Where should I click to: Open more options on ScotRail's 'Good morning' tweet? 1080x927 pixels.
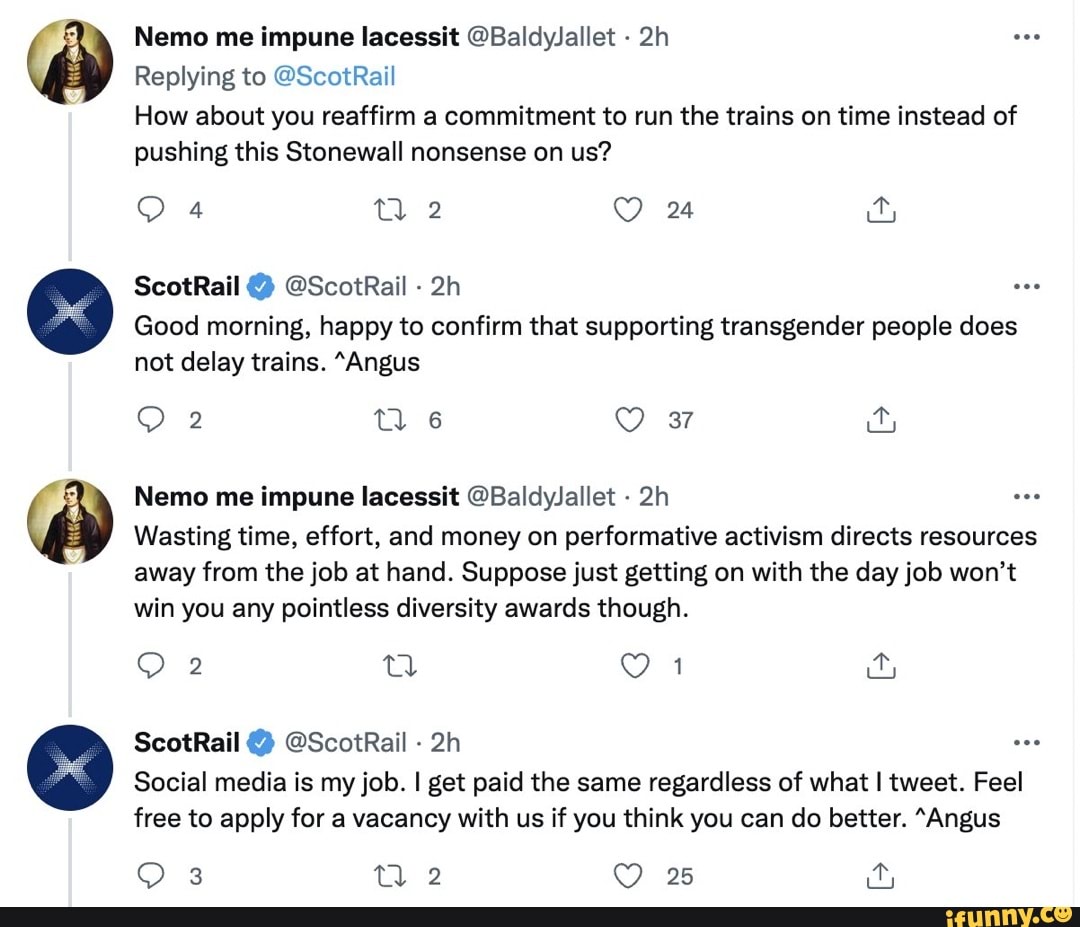1027,287
